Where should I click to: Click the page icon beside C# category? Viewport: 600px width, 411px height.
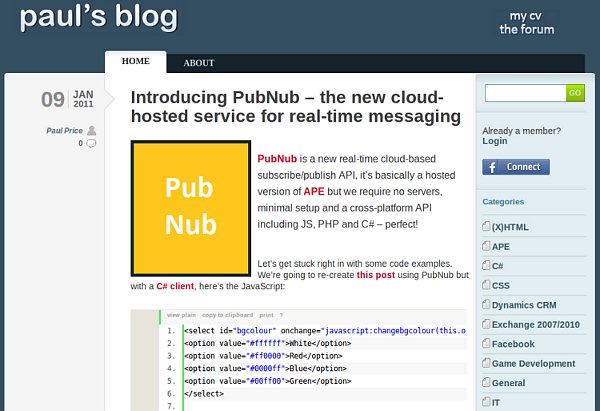point(486,265)
